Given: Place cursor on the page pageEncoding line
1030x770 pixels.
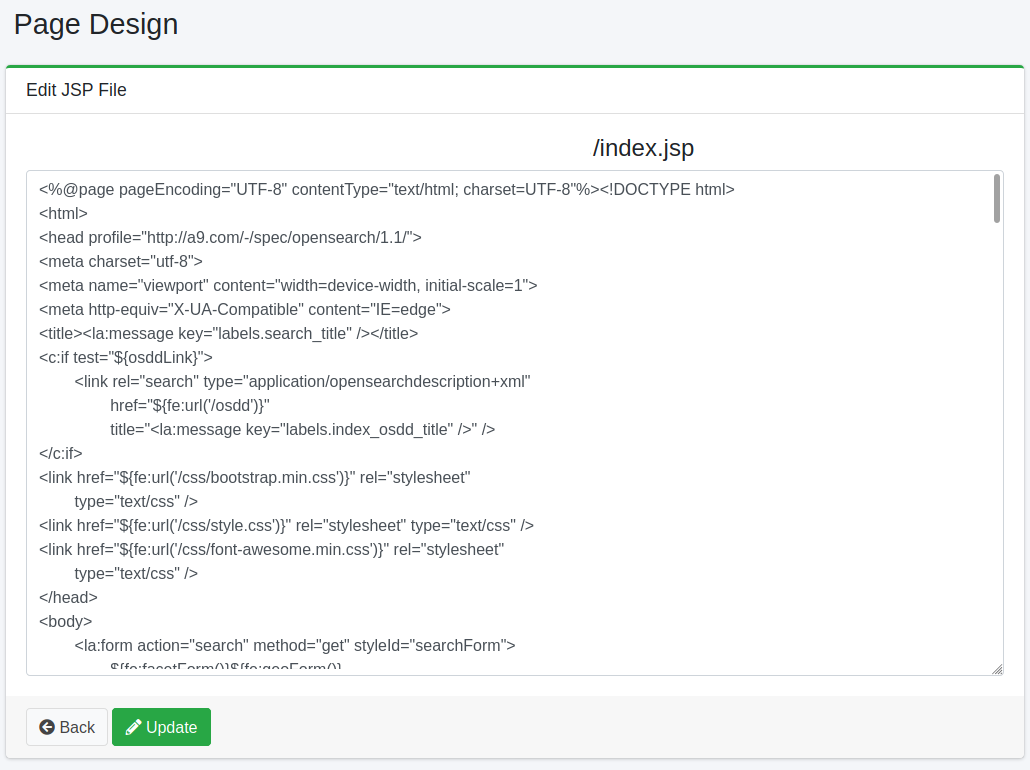Looking at the screenshot, I should [x=386, y=189].
